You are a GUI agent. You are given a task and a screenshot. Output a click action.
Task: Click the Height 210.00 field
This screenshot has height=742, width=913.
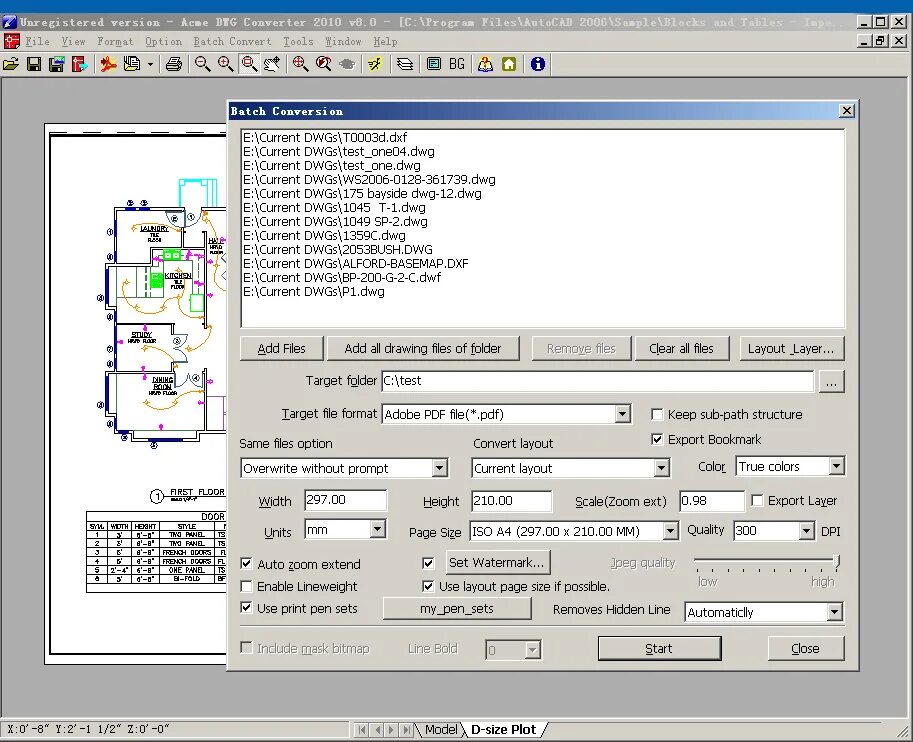[511, 501]
